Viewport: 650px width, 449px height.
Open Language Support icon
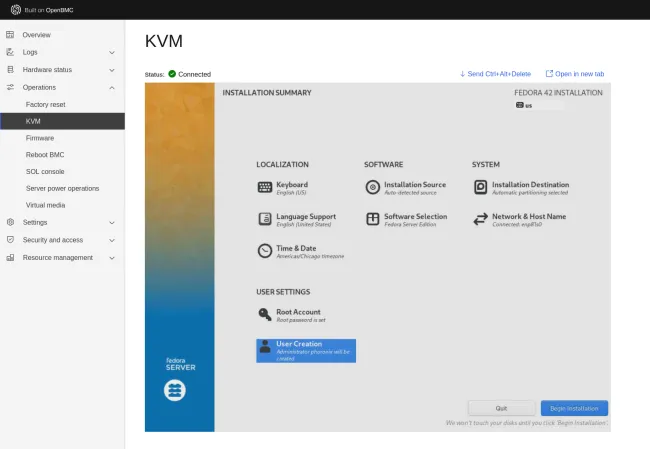265,219
